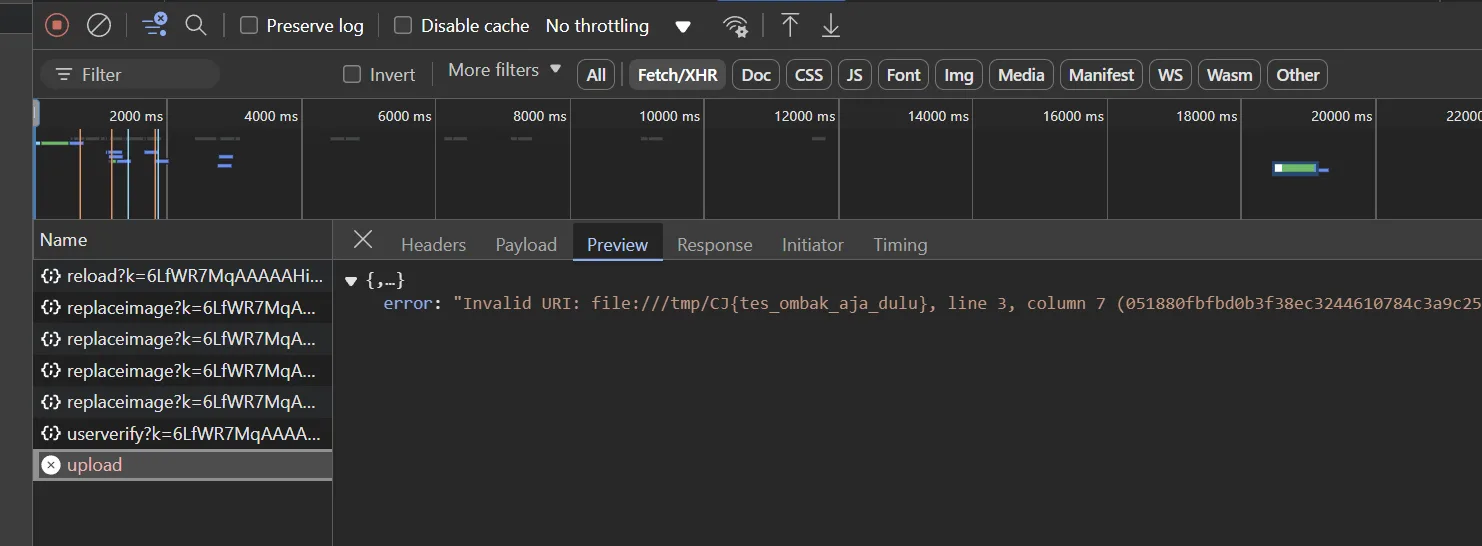Clear the network log
This screenshot has width=1482, height=546.
click(x=99, y=25)
